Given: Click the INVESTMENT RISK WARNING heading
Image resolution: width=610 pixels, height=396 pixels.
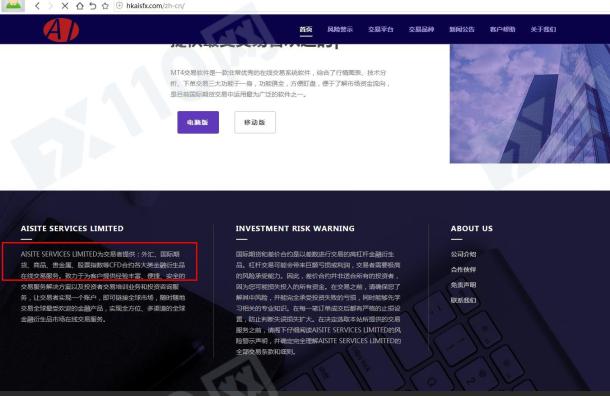Looking at the screenshot, I should pyautogui.click(x=295, y=229).
